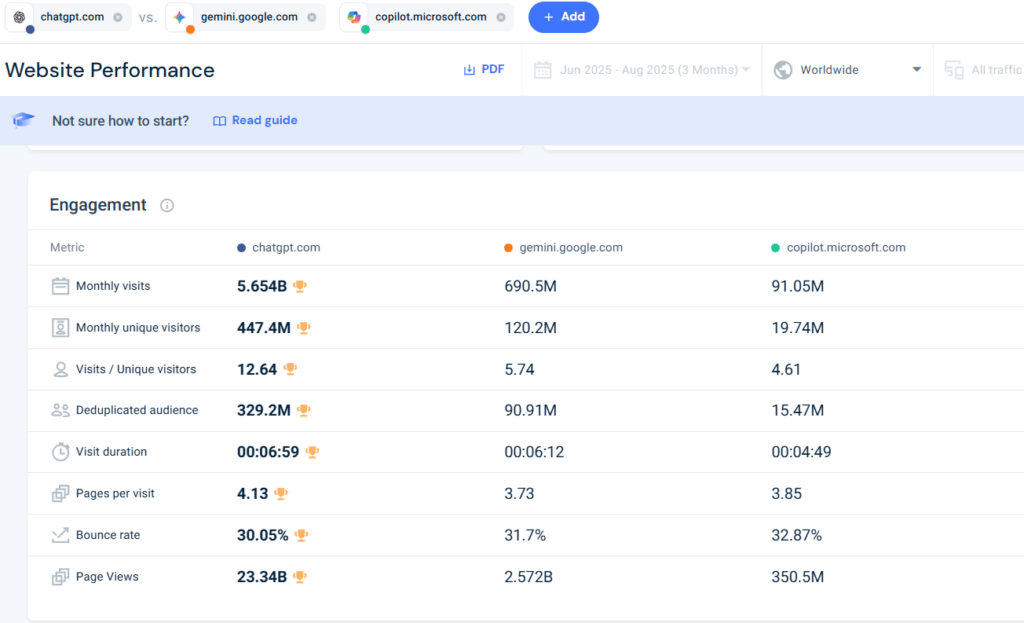The height and width of the screenshot is (623, 1024).
Task: Remove chatgpt.com from comparison
Action: pos(118,18)
